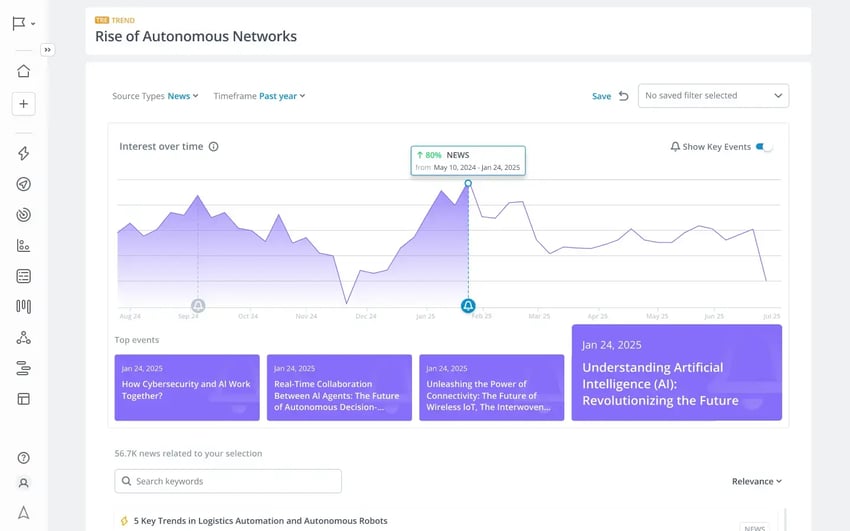Open 'Real-Time Collaboration Between AI Agents' event card
This screenshot has height=531, width=850.
339,387
